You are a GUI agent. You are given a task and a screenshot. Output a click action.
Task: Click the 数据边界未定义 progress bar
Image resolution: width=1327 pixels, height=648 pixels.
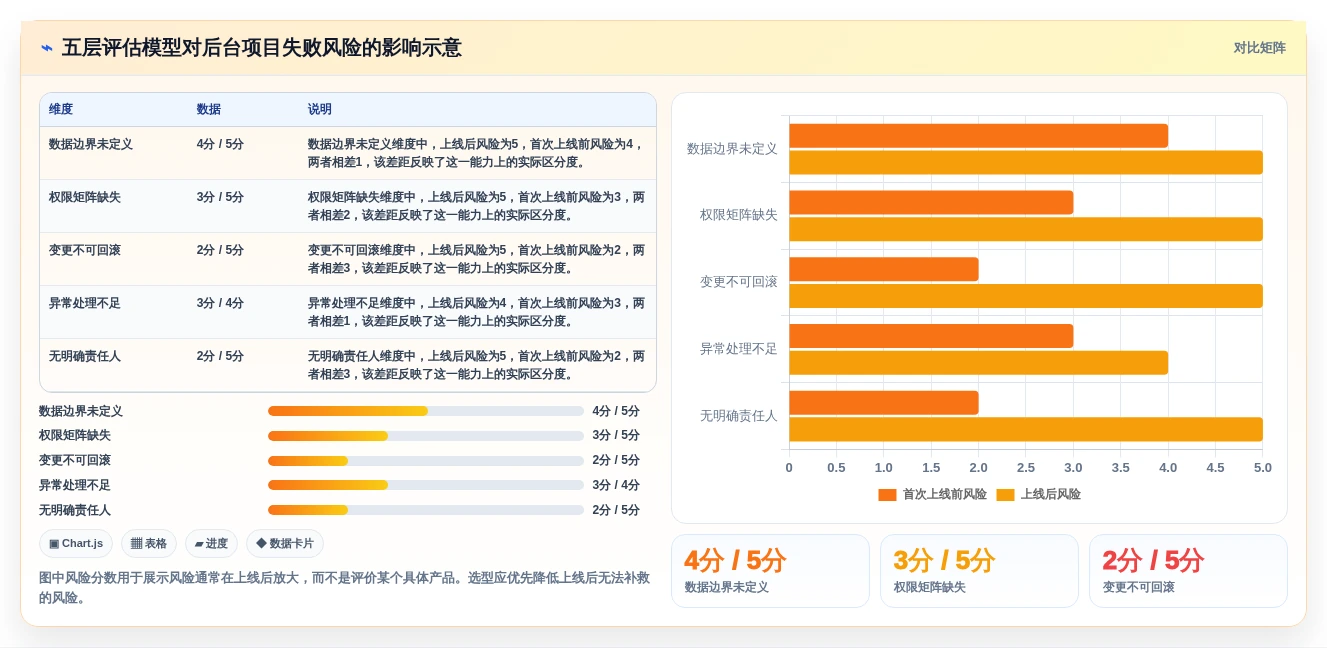tap(426, 411)
